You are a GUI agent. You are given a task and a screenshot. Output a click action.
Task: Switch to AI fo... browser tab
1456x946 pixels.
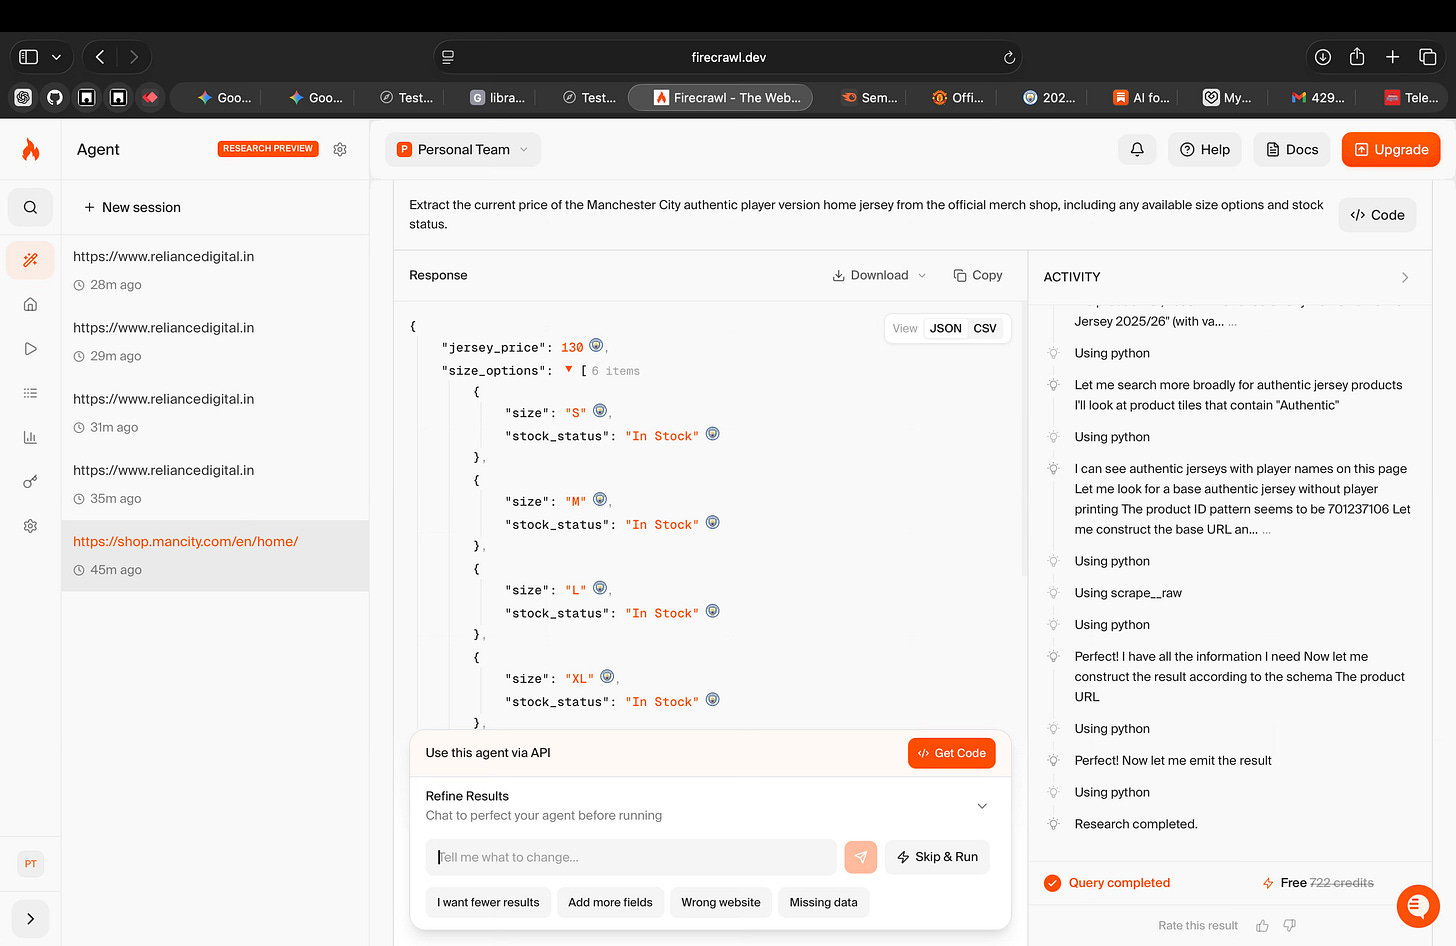1142,97
